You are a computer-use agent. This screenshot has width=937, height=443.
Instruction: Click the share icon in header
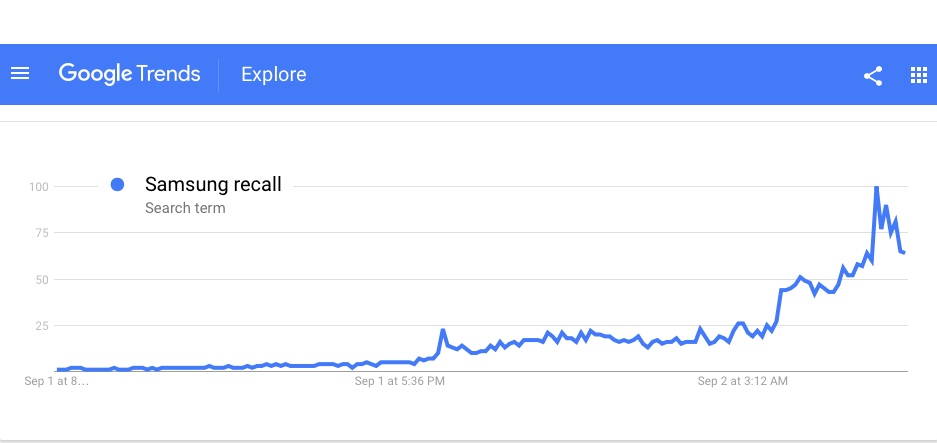[x=873, y=76]
